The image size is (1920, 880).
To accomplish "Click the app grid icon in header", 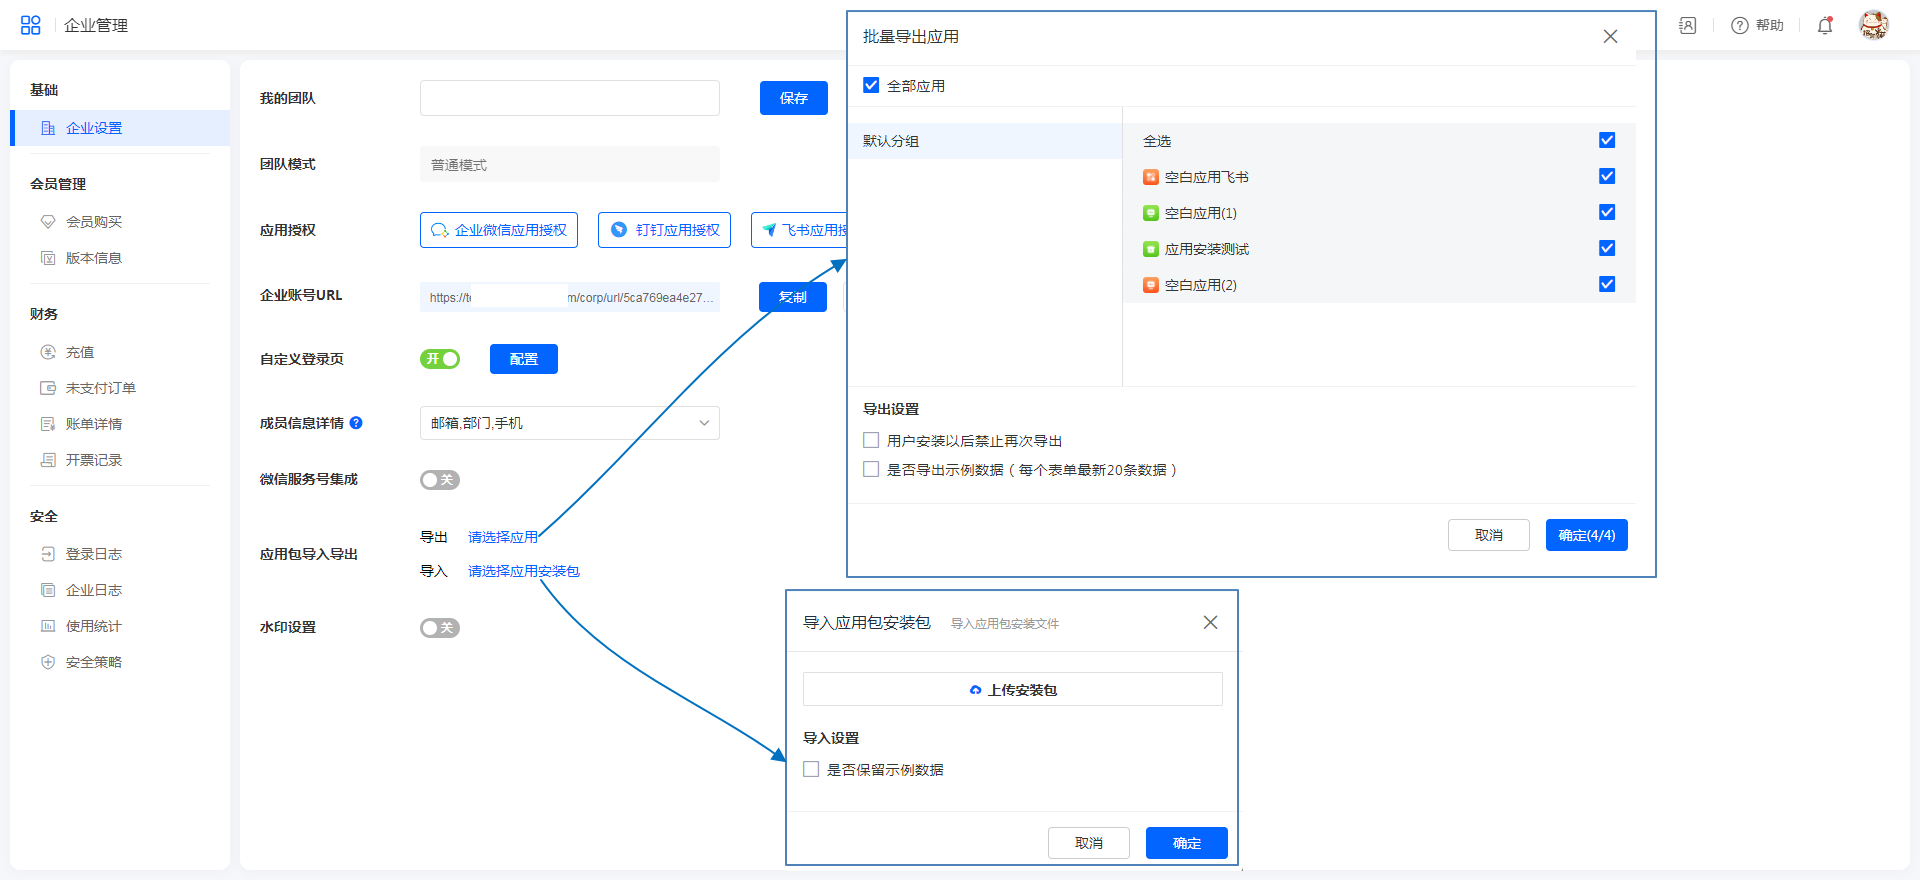I will click(x=30, y=25).
